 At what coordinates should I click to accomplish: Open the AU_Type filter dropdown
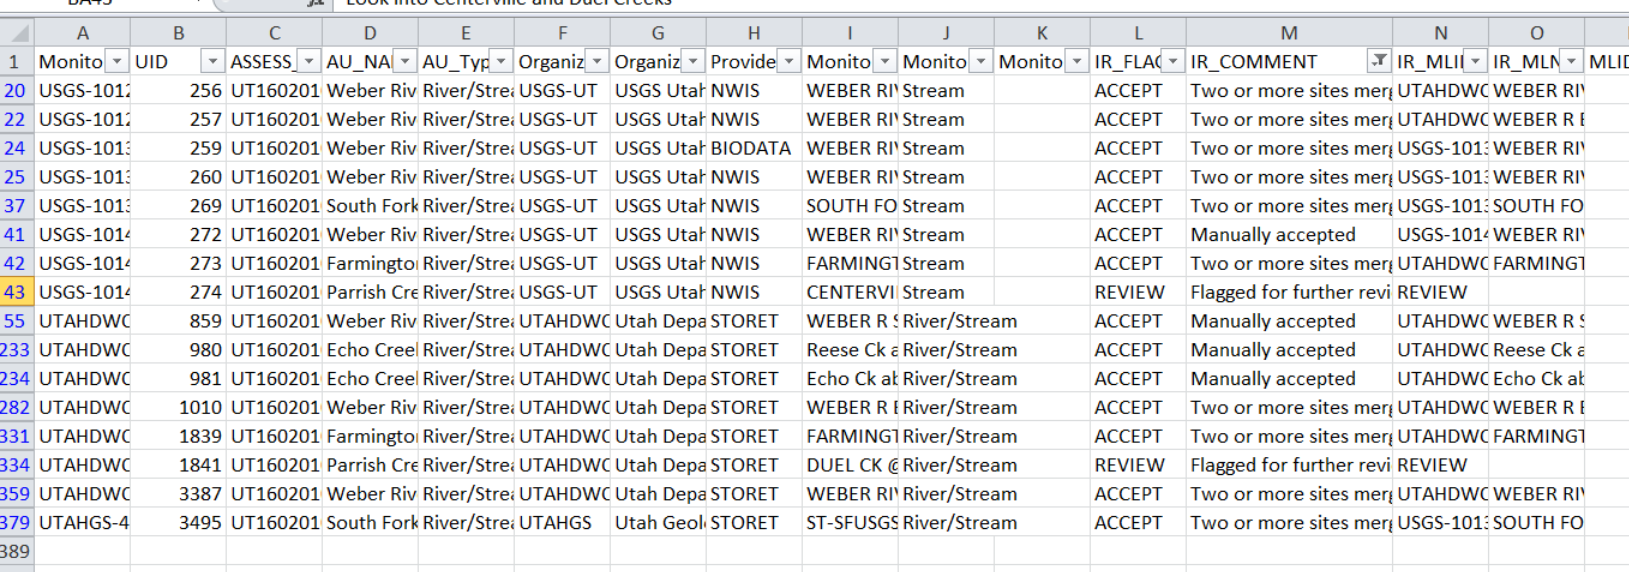coord(501,62)
